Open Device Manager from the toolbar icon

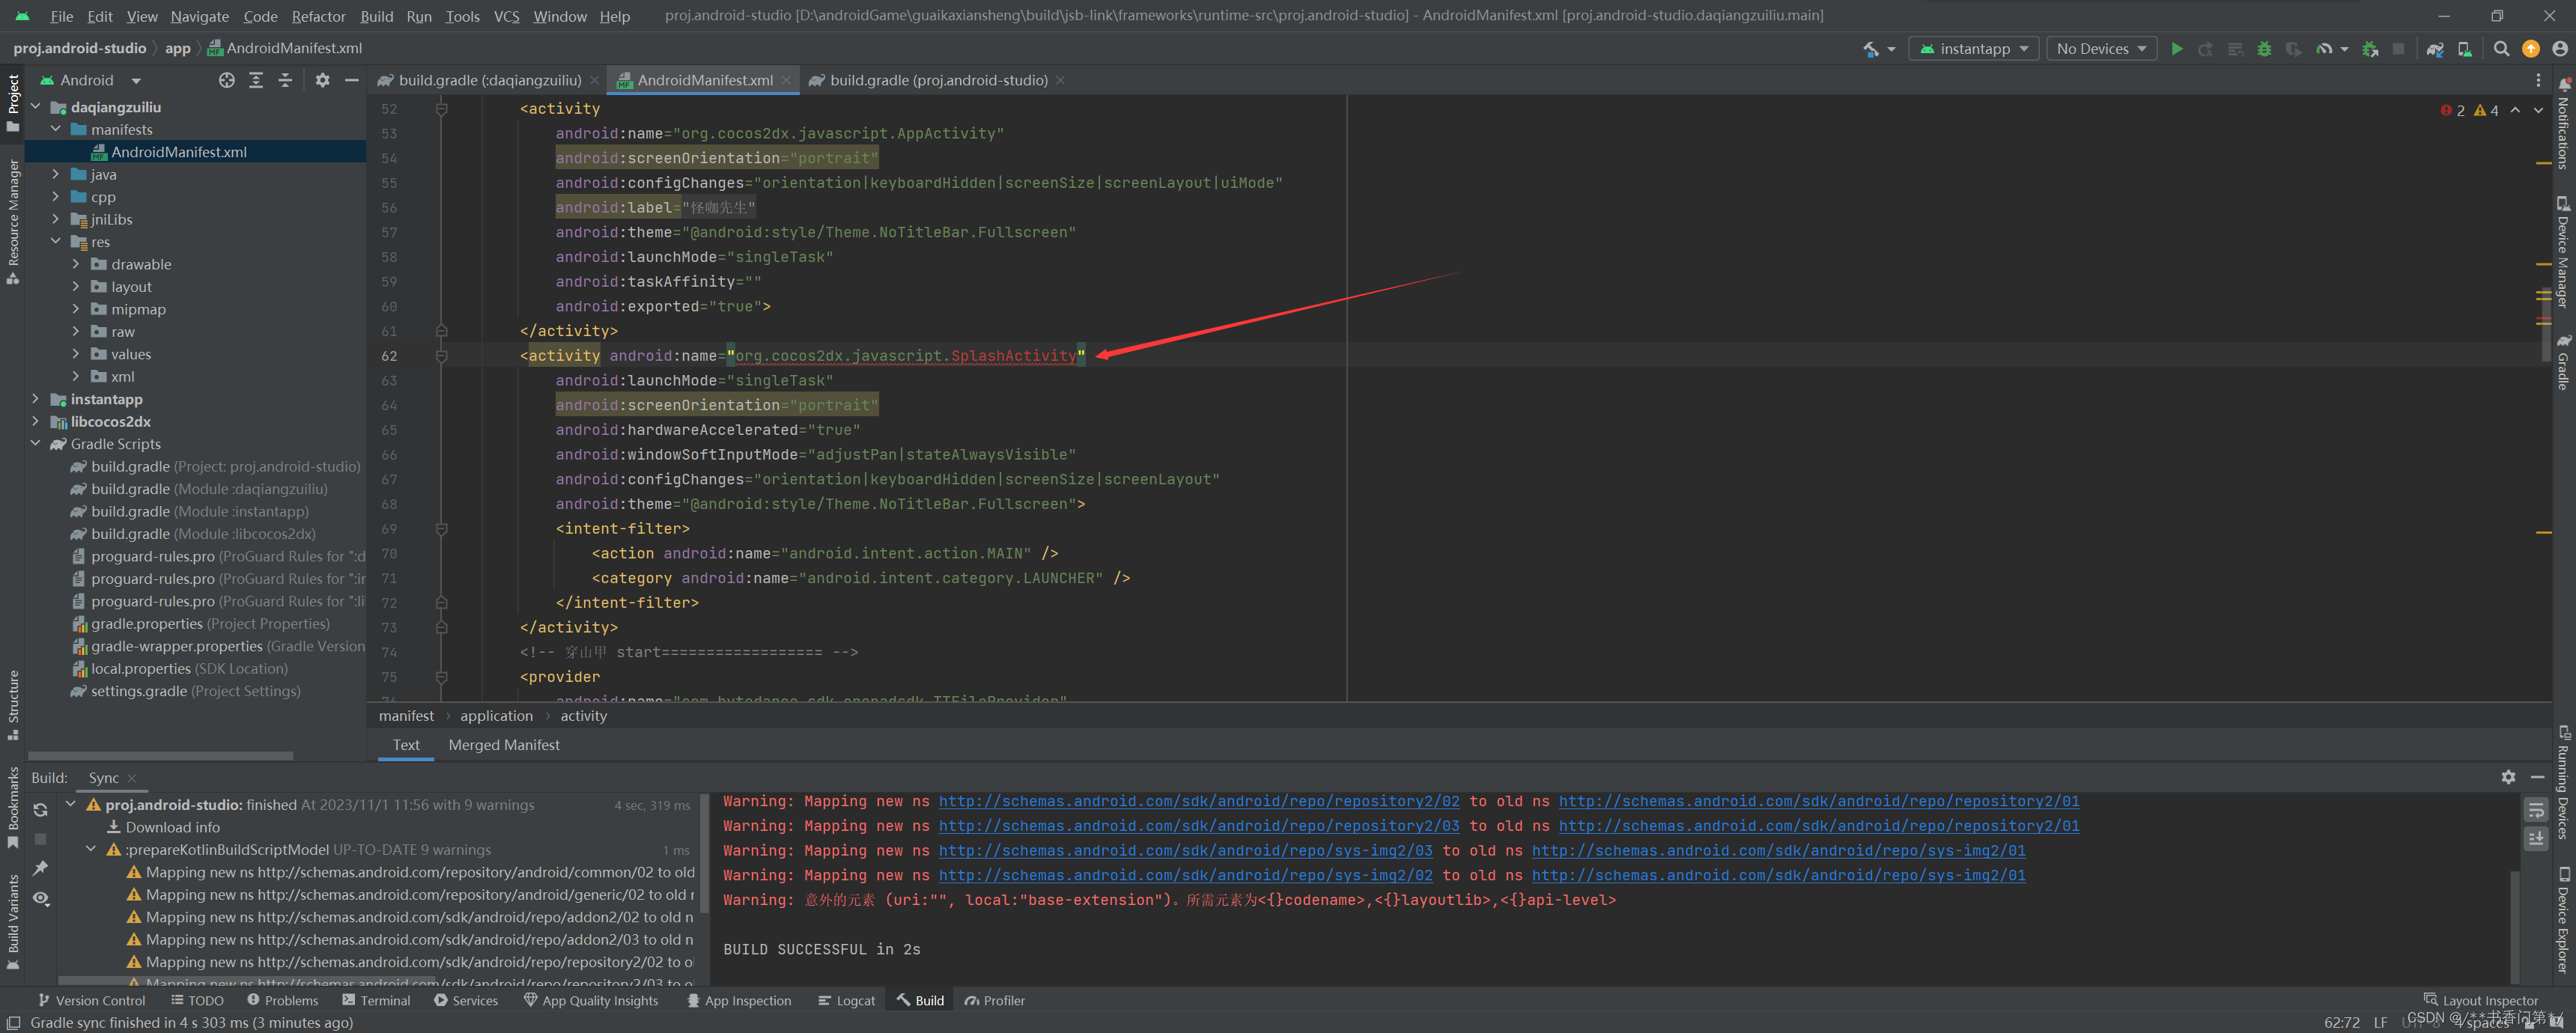tap(2464, 49)
